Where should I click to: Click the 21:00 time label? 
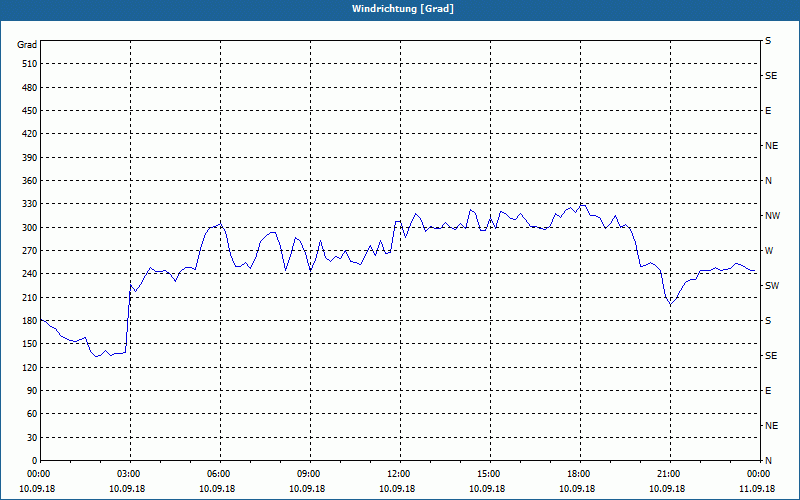click(670, 474)
